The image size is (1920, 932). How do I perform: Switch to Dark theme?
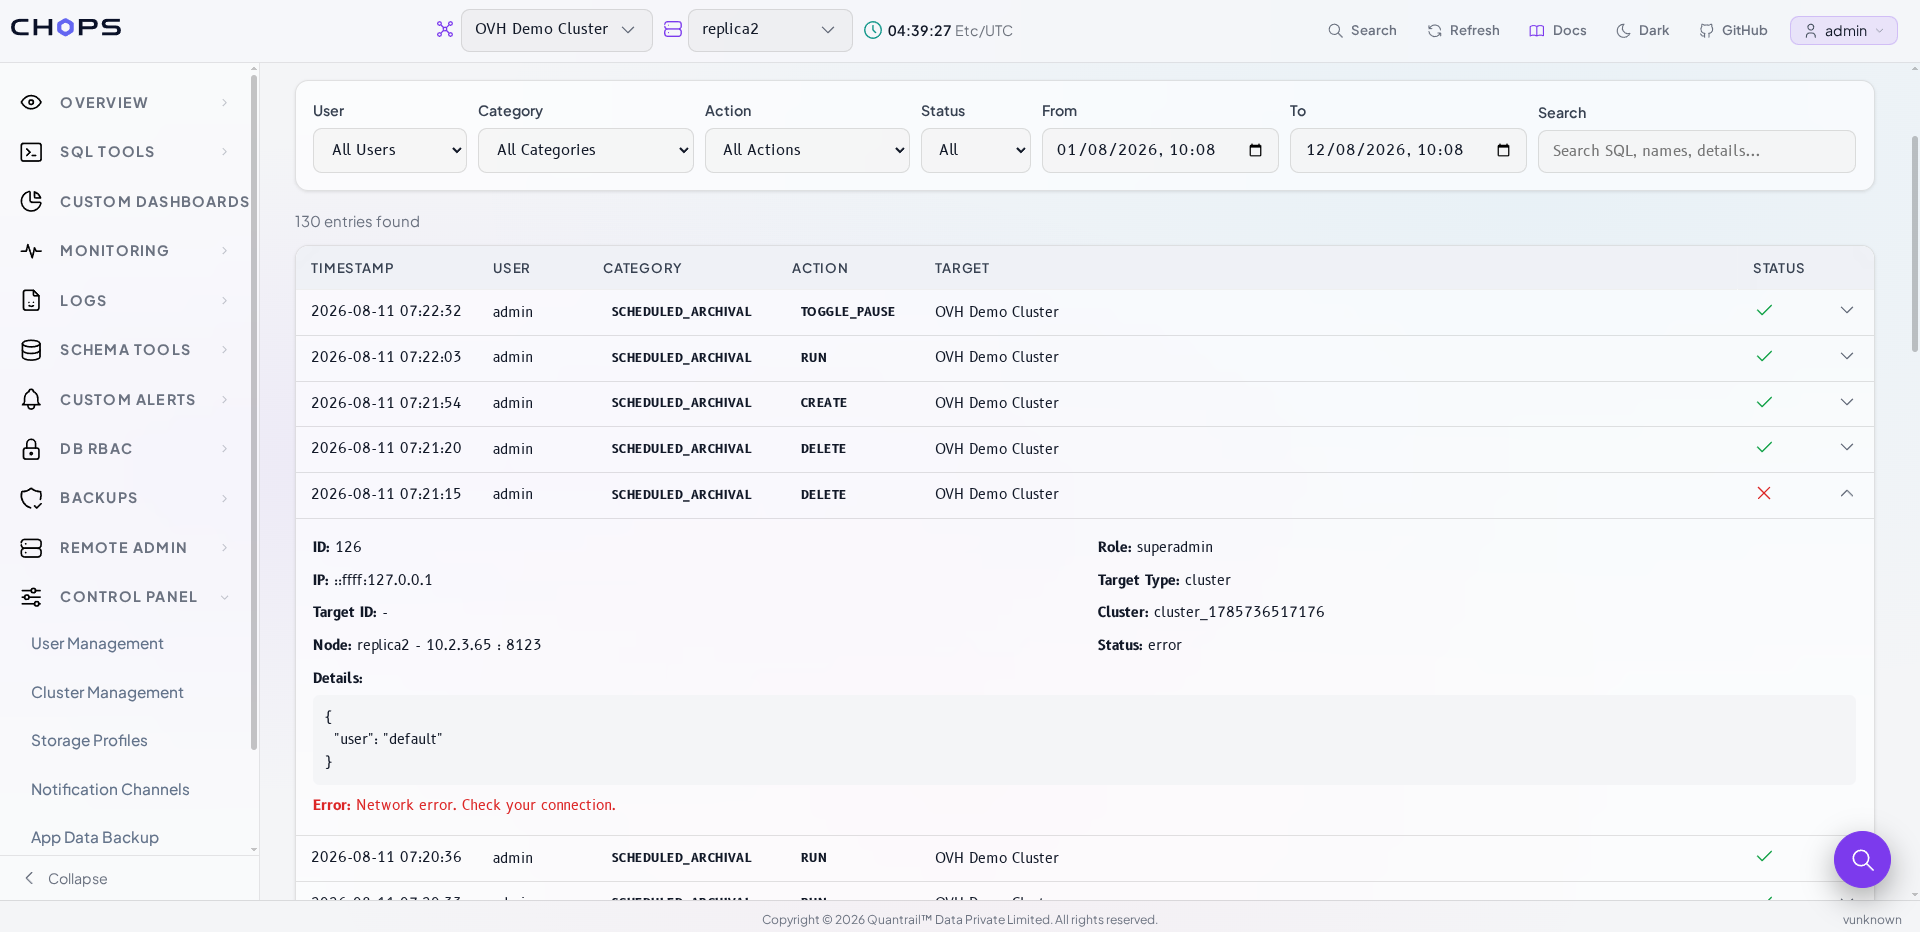[x=1642, y=30]
